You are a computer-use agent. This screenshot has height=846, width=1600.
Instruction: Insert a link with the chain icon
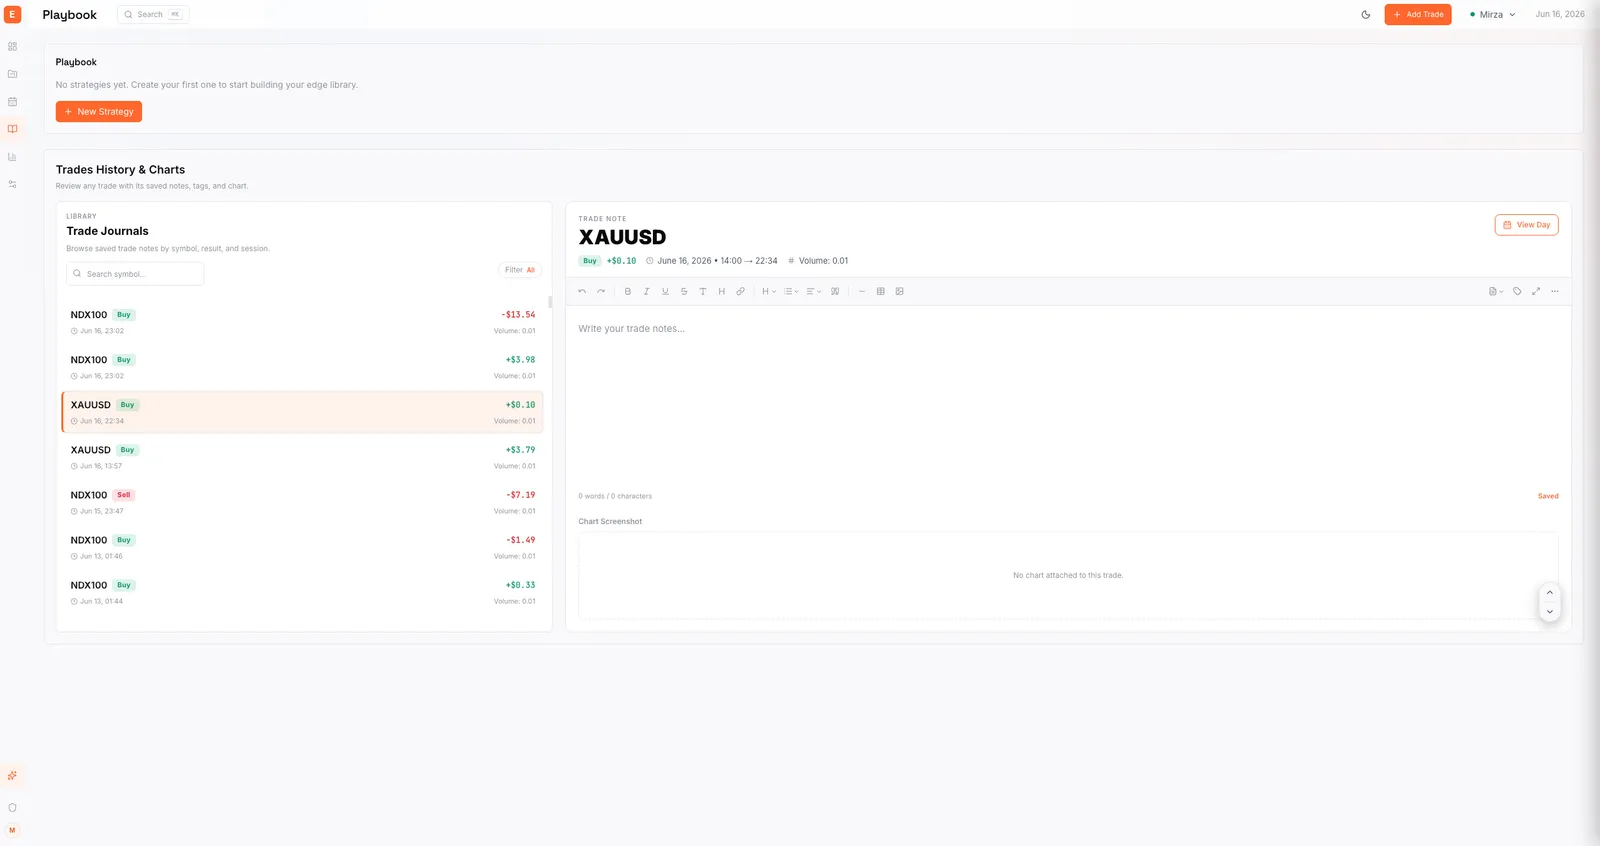740,292
